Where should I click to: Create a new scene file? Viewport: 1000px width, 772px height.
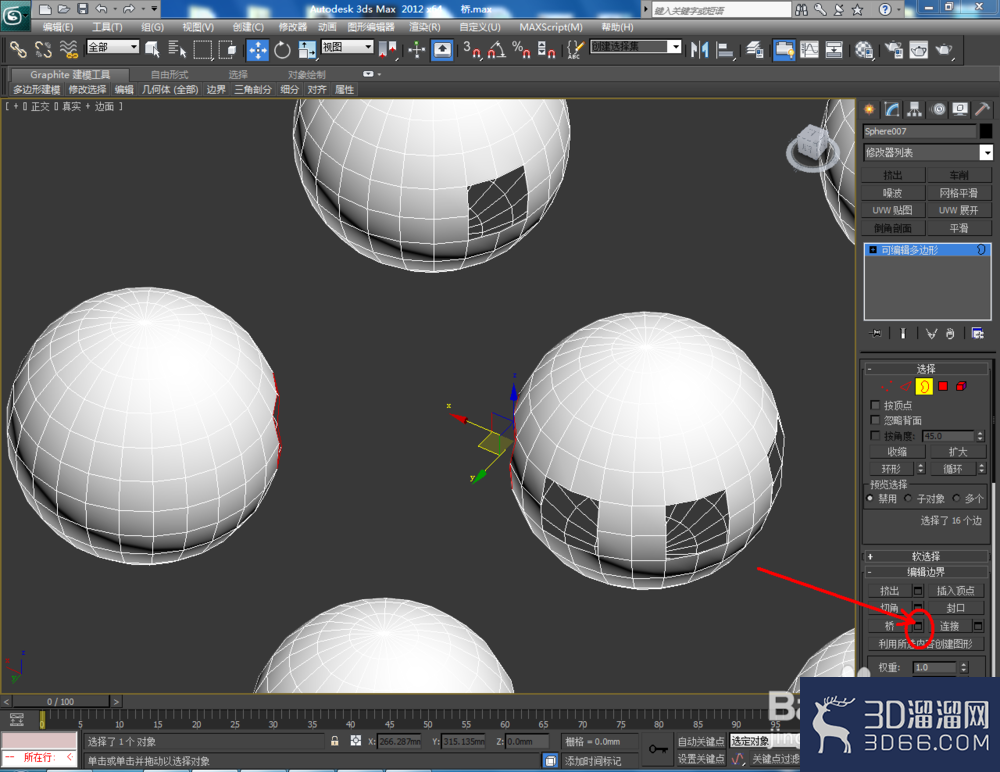point(45,9)
